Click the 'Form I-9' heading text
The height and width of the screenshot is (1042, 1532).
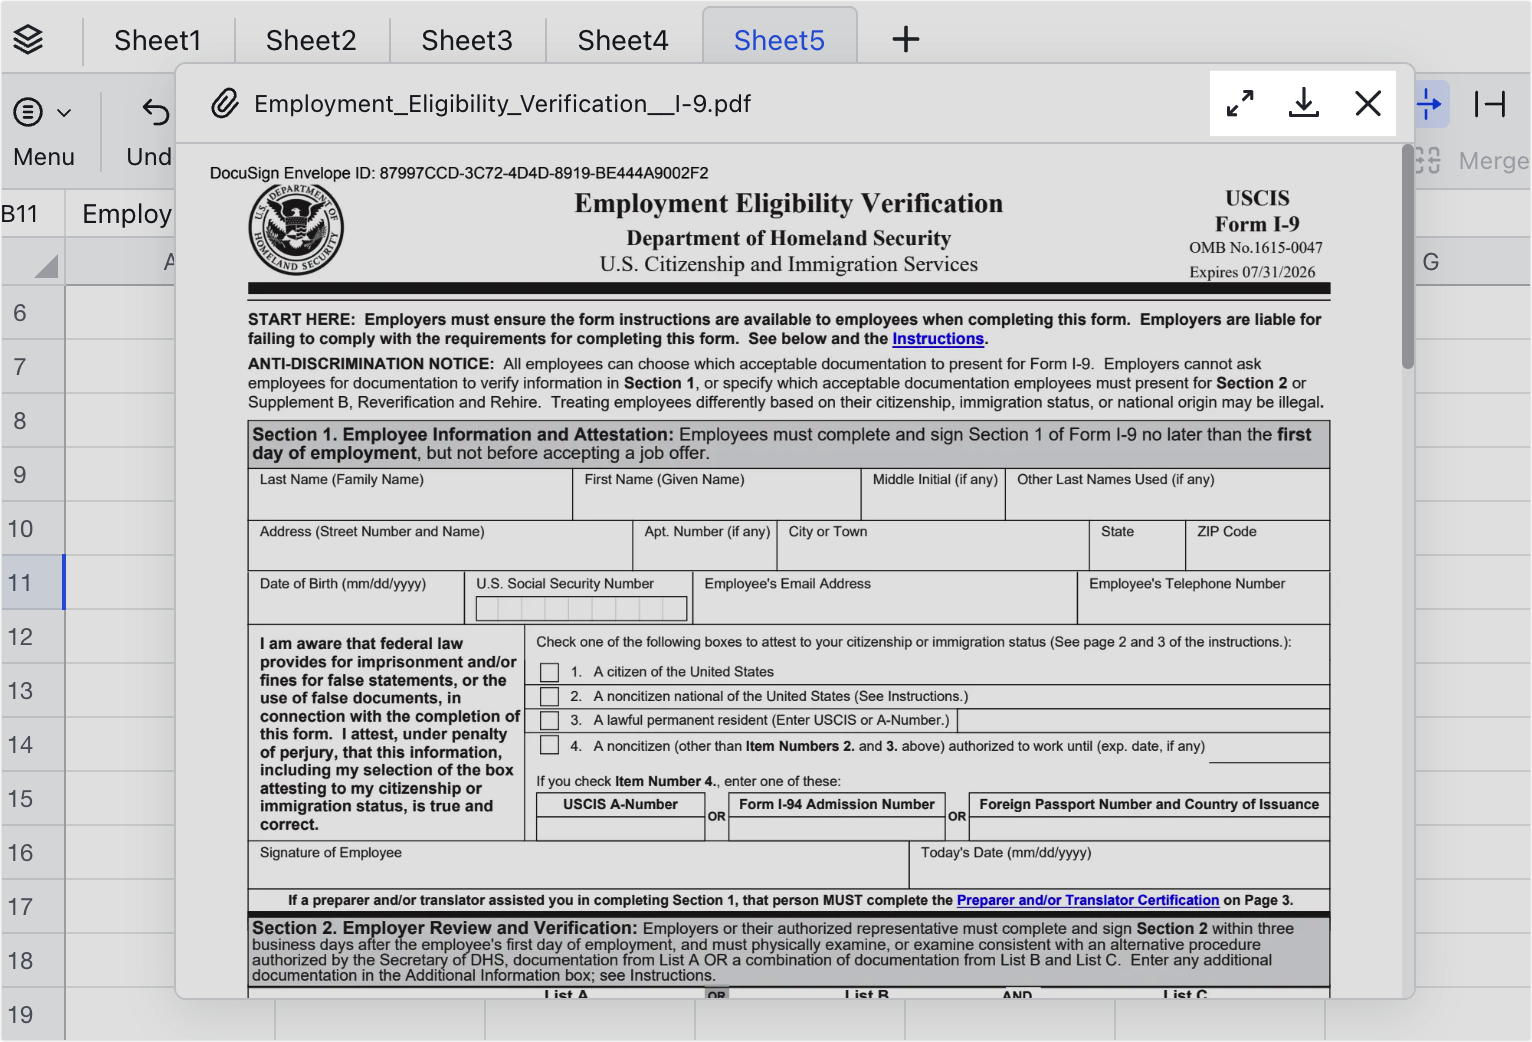coord(1257,224)
